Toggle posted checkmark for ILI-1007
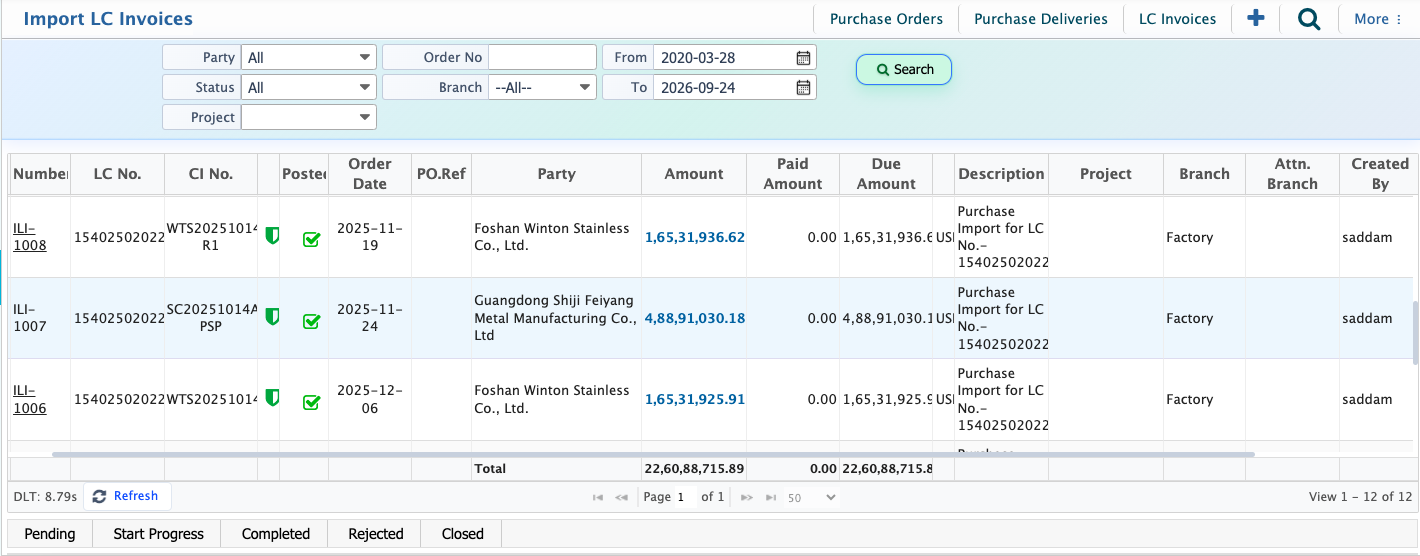The width and height of the screenshot is (1420, 556). (x=311, y=321)
